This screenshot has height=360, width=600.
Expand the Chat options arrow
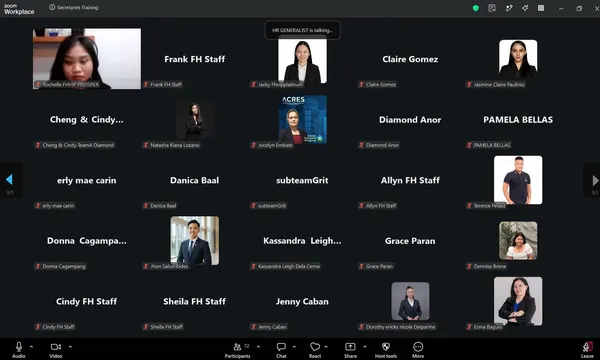294,347
